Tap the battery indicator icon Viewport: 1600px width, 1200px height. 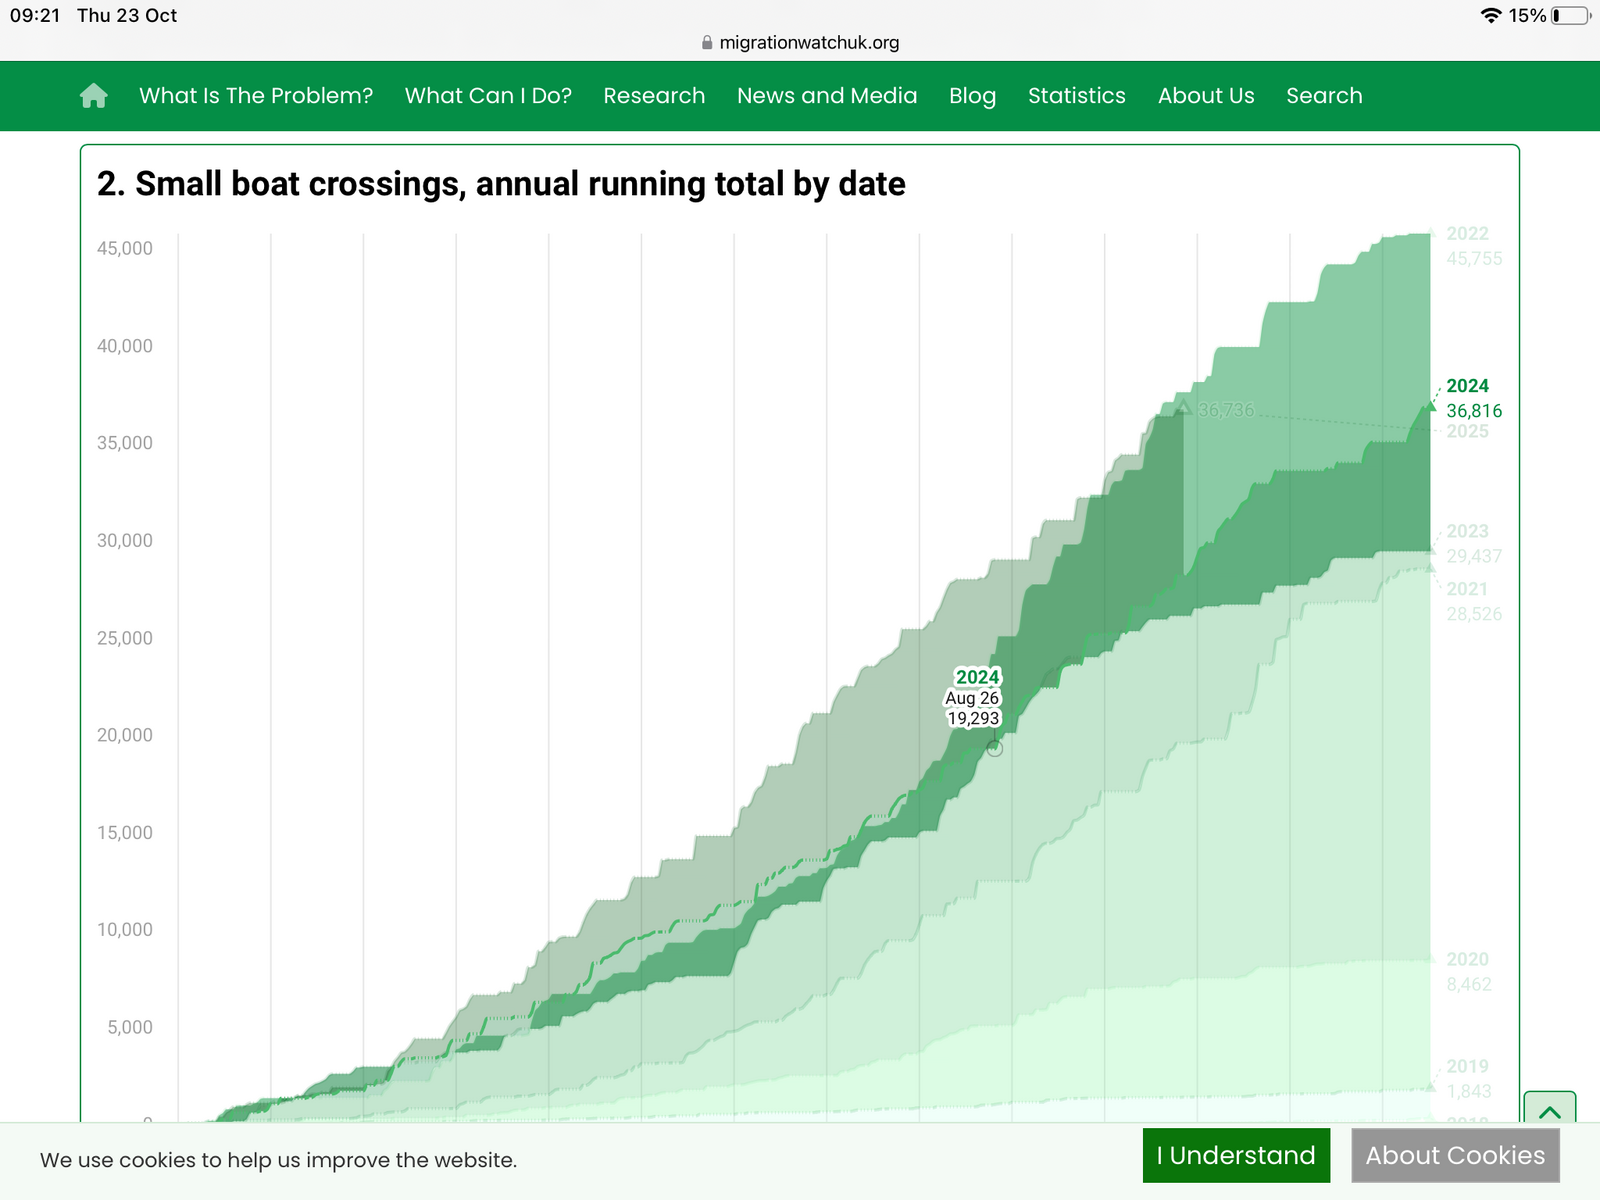1571,16
